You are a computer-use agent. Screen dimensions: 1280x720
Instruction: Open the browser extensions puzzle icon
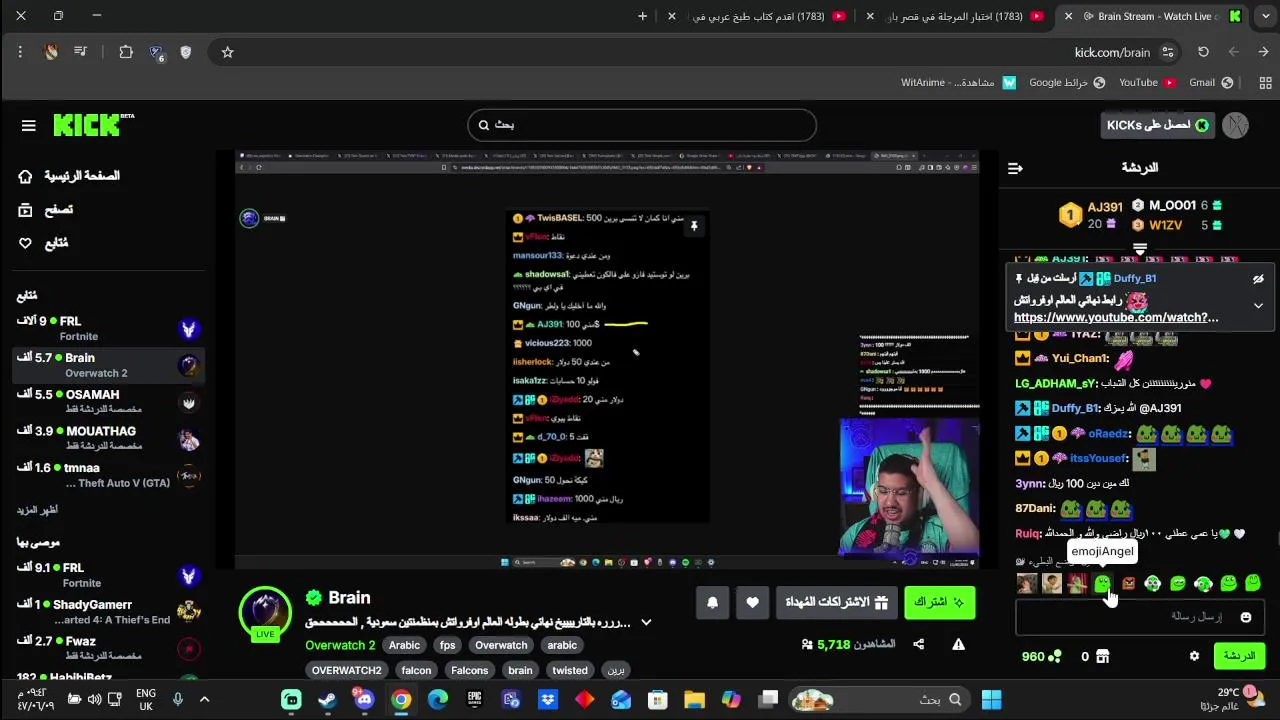(126, 52)
